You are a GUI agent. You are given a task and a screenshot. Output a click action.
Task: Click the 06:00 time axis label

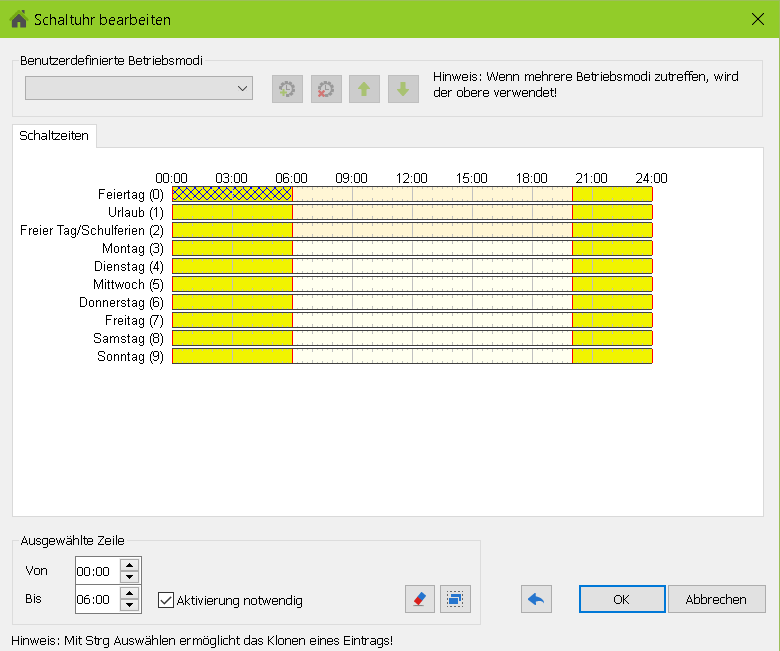pos(292,178)
